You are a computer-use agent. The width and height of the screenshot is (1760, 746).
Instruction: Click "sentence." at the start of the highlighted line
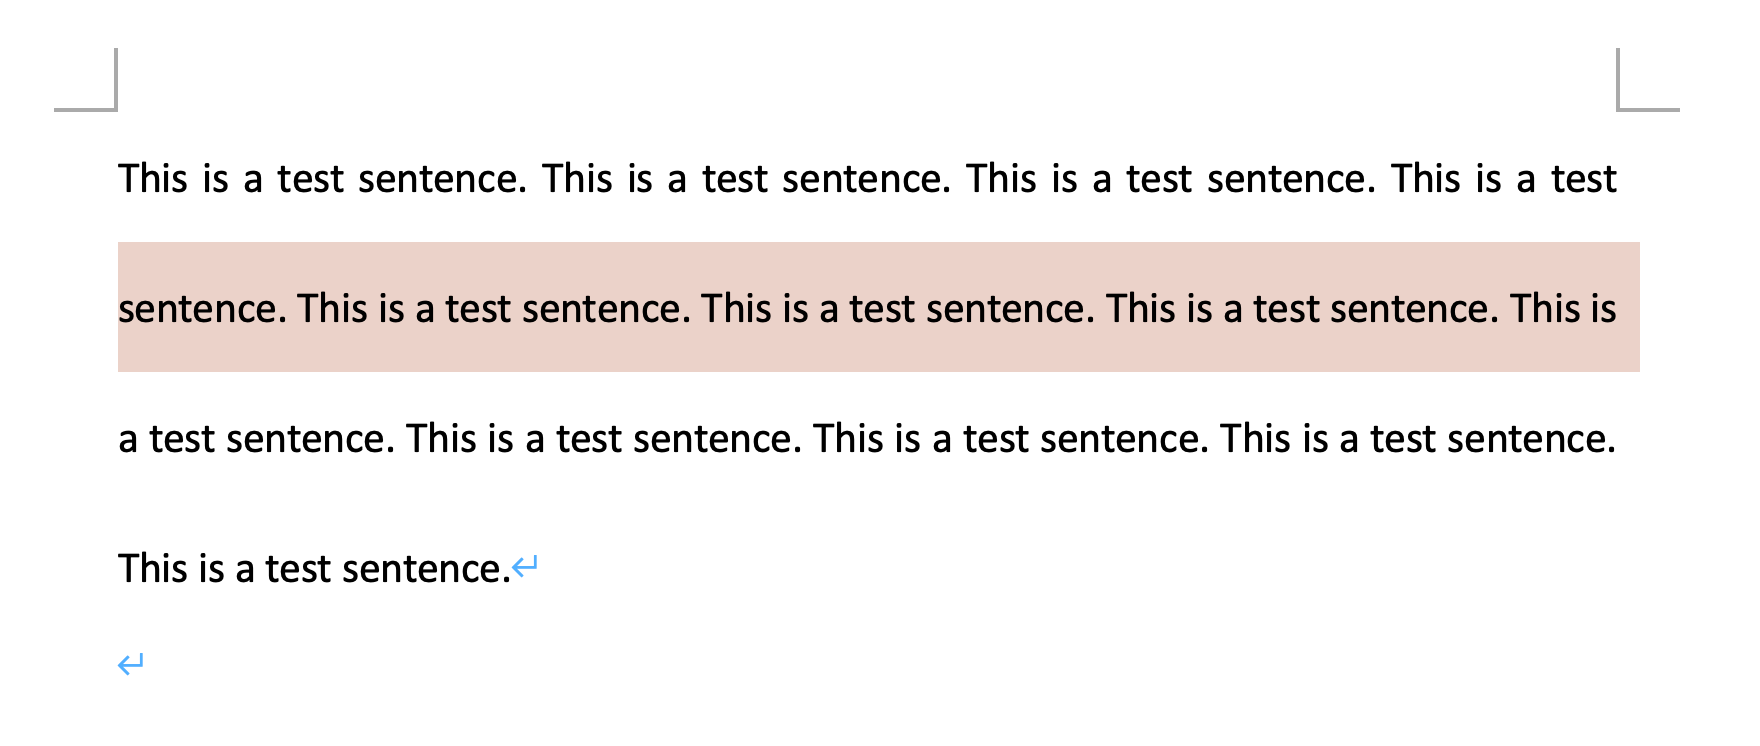pyautogui.click(x=202, y=309)
